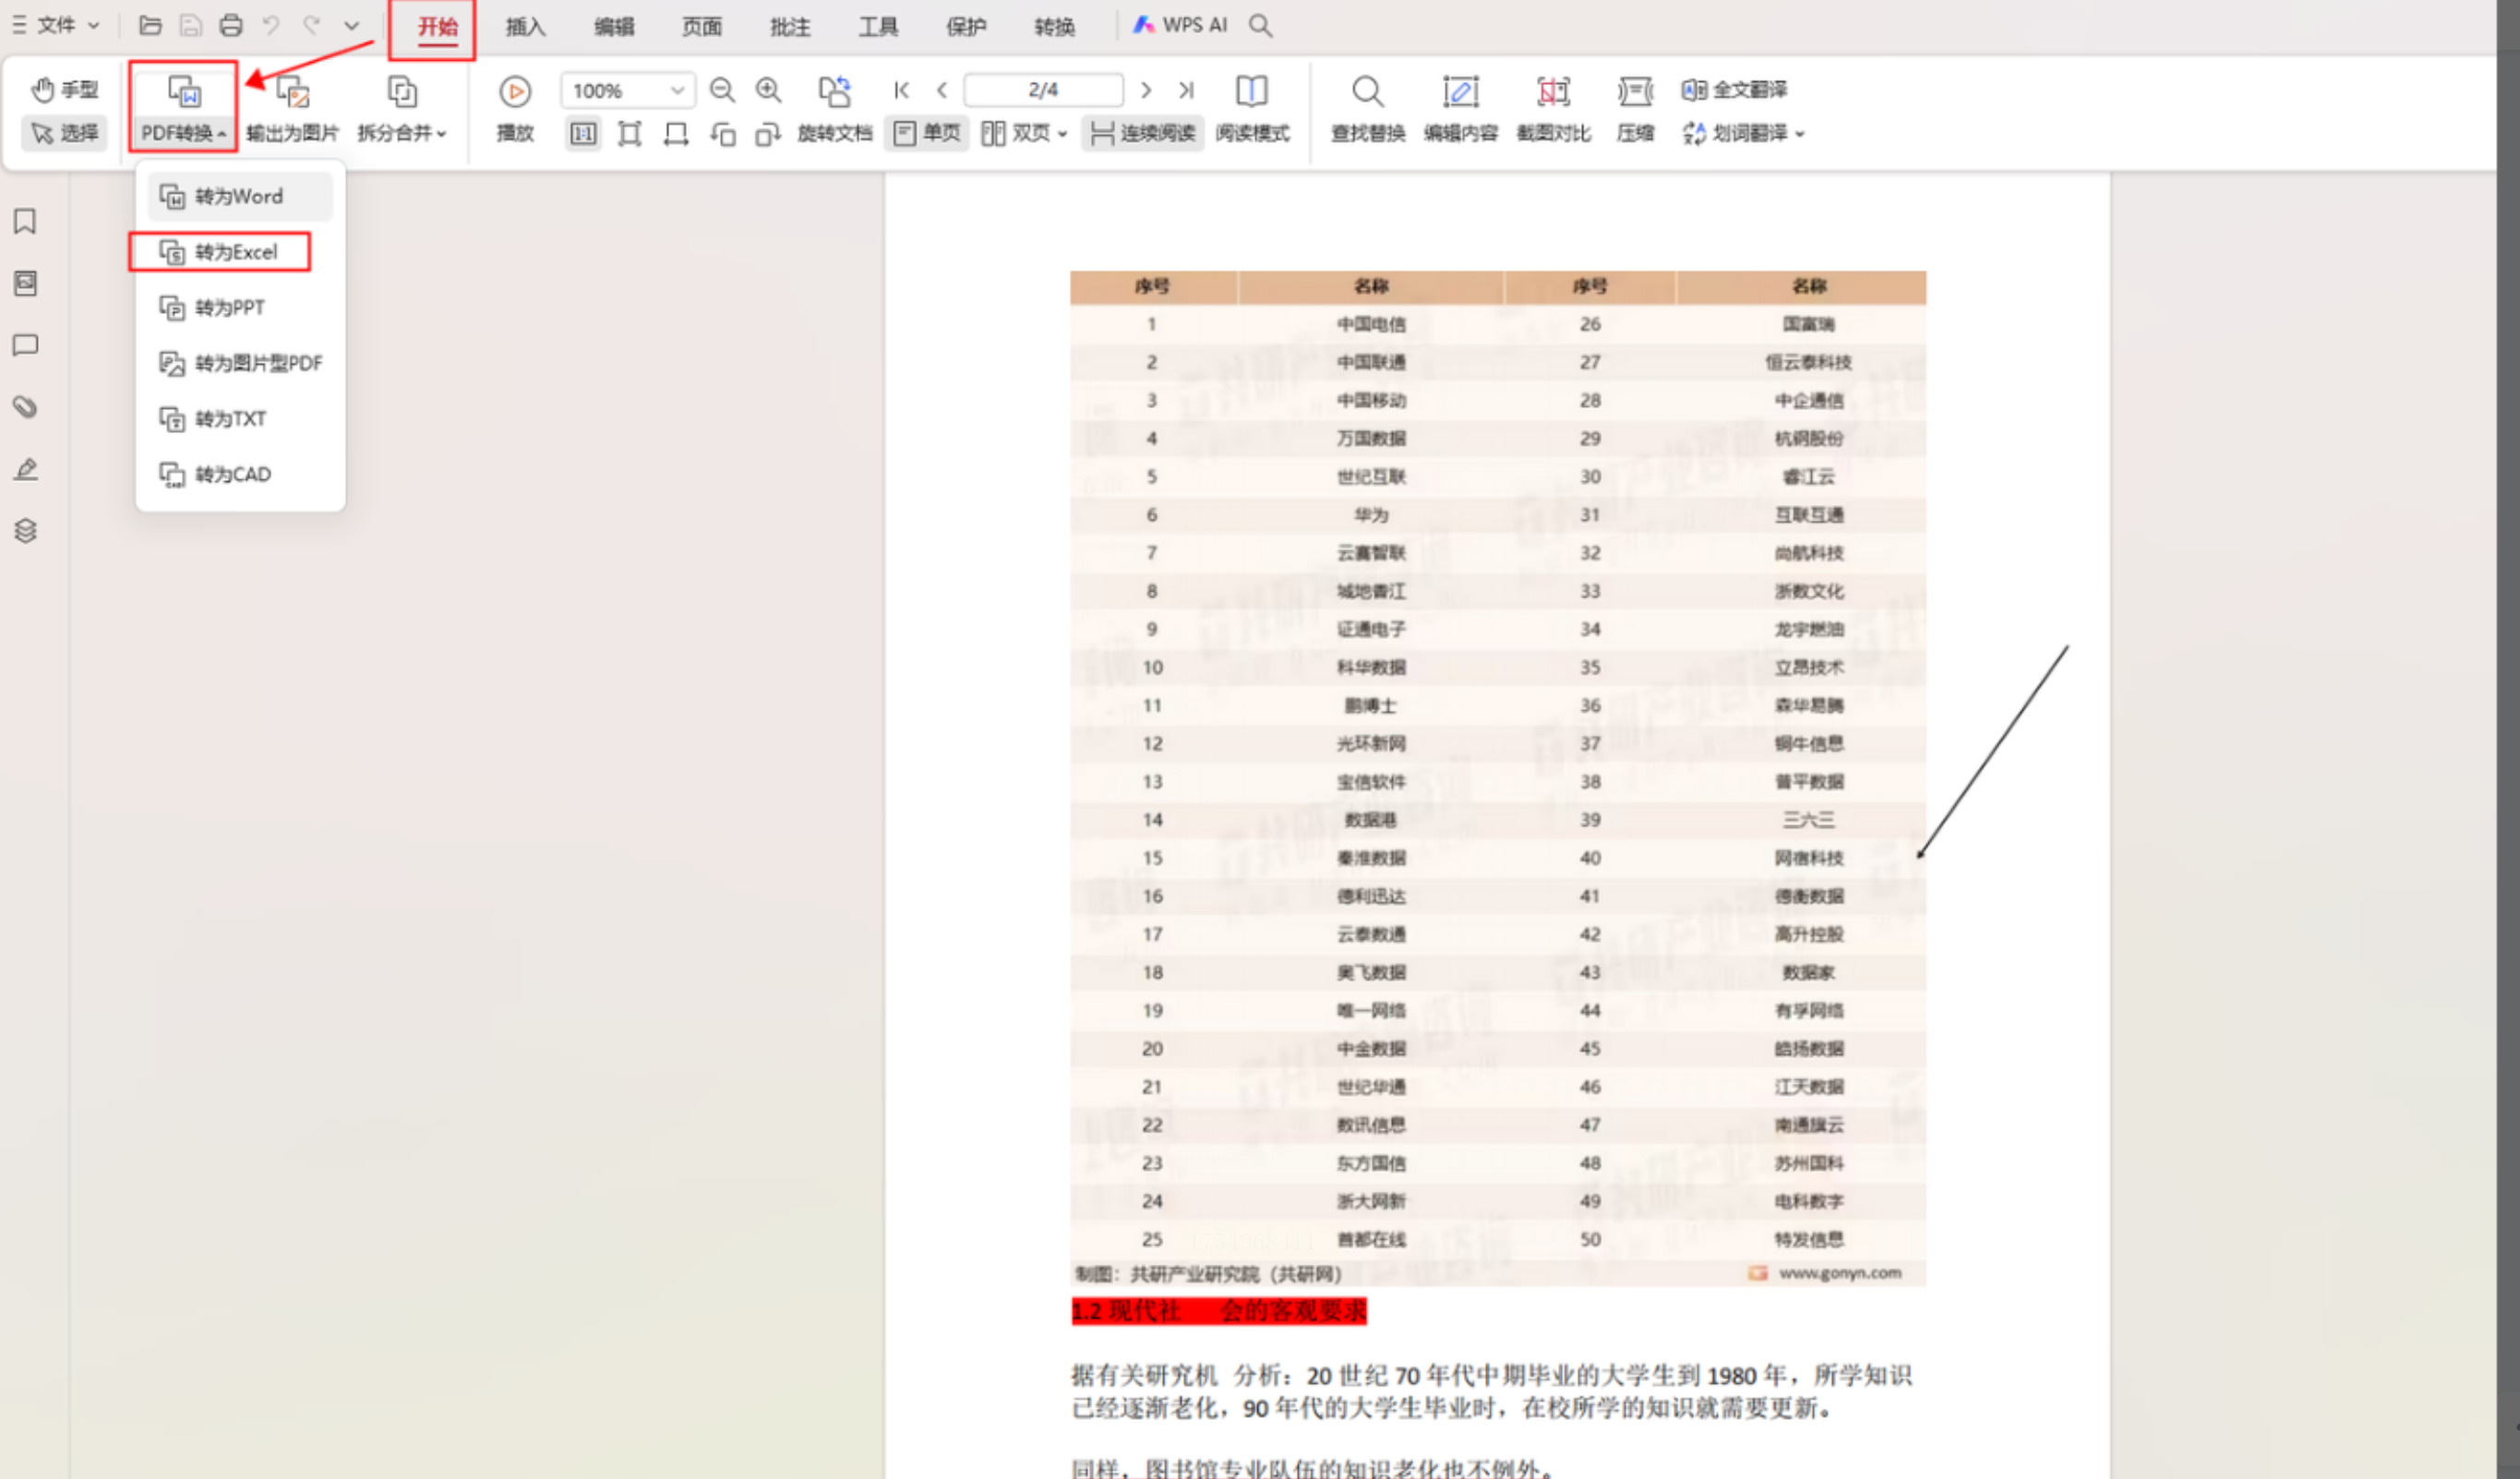
Task: Open the bookmark panel in sidebar
Action: tap(26, 221)
